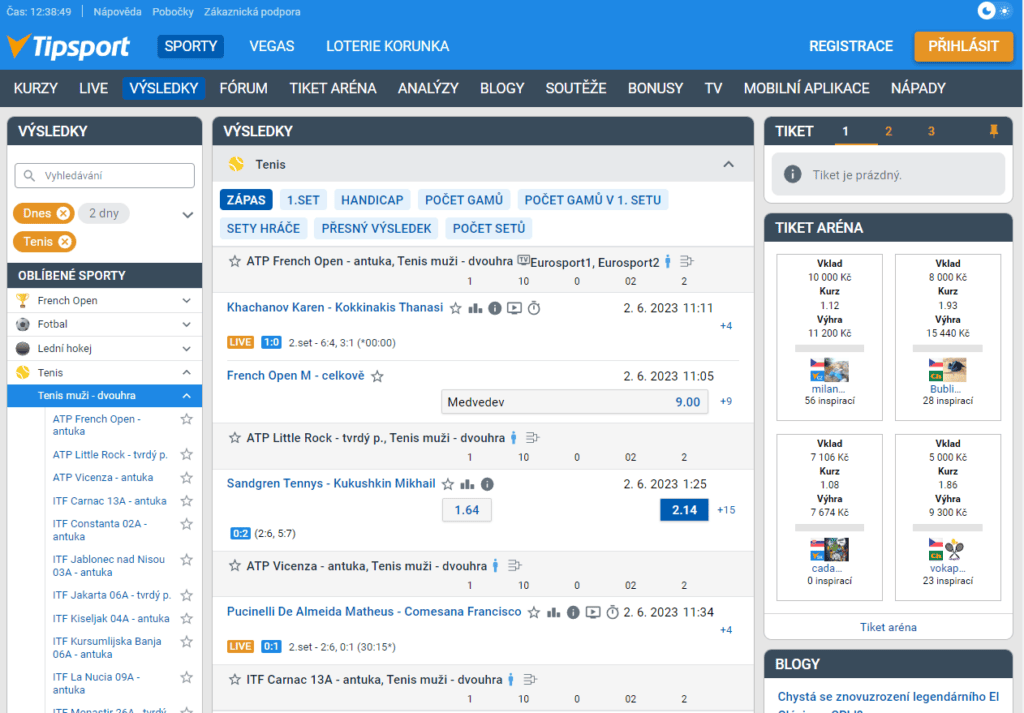Star the Sandgren - Kukushkin match
This screenshot has height=713, width=1024.
point(448,484)
